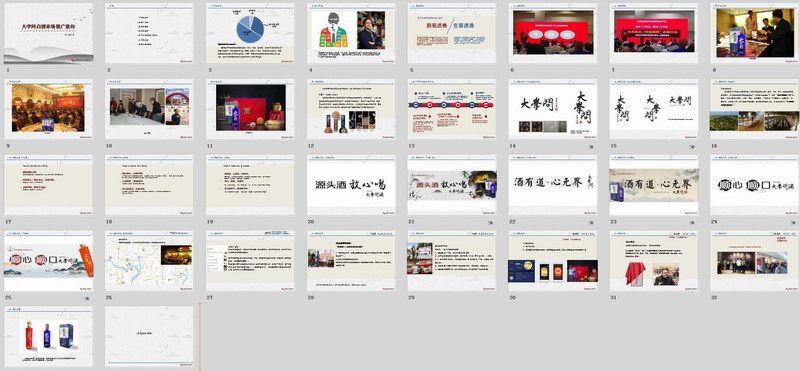This screenshot has height=371, width=800.
Task: Select slide 24 plain 顺心 顺口 slogan
Action: point(754,185)
